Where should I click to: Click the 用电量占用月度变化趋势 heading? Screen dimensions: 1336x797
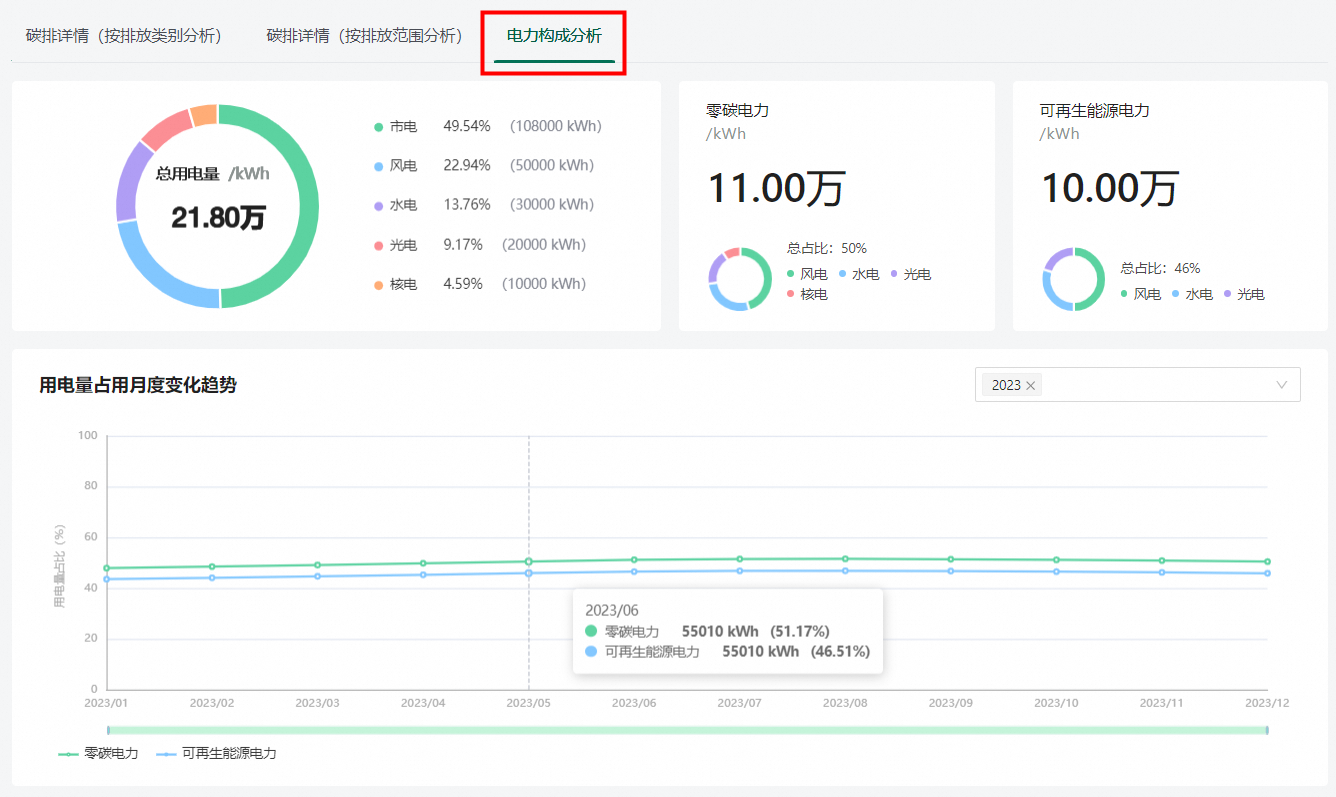(138, 385)
